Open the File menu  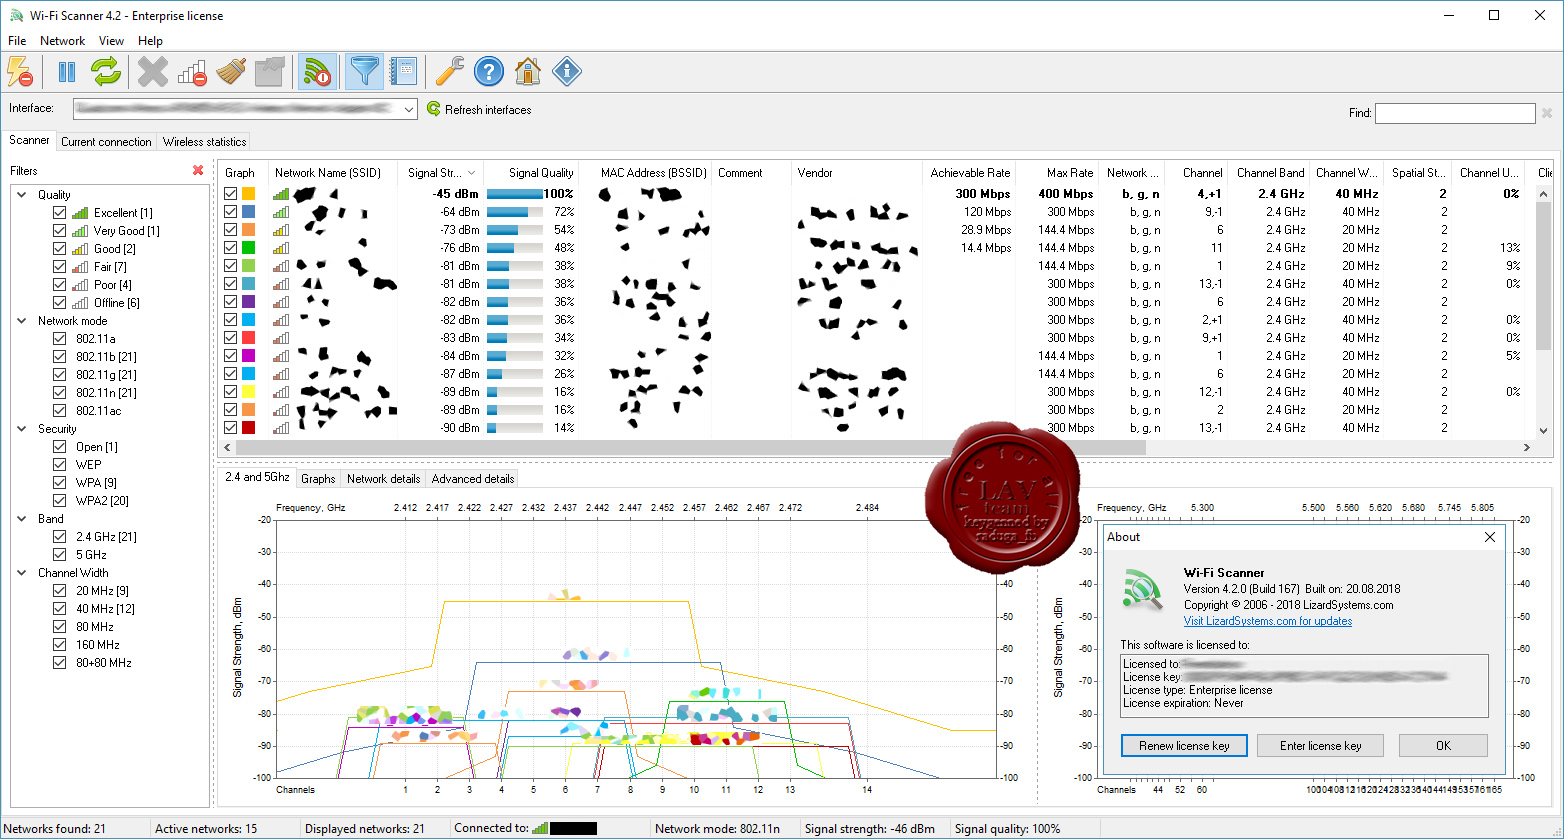(x=17, y=41)
